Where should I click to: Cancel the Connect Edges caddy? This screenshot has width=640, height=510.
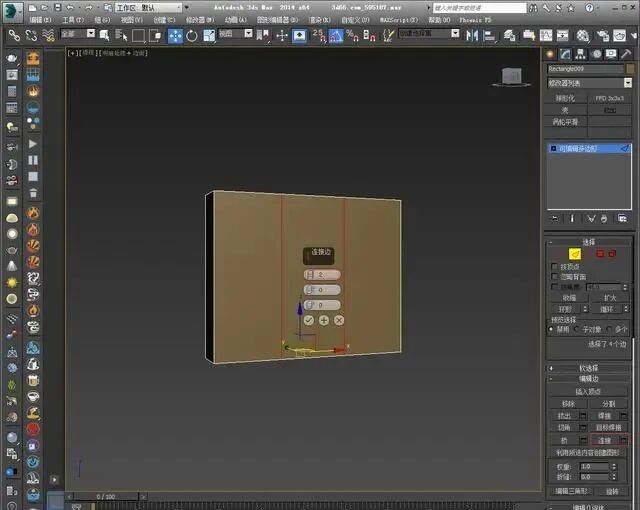[339, 320]
